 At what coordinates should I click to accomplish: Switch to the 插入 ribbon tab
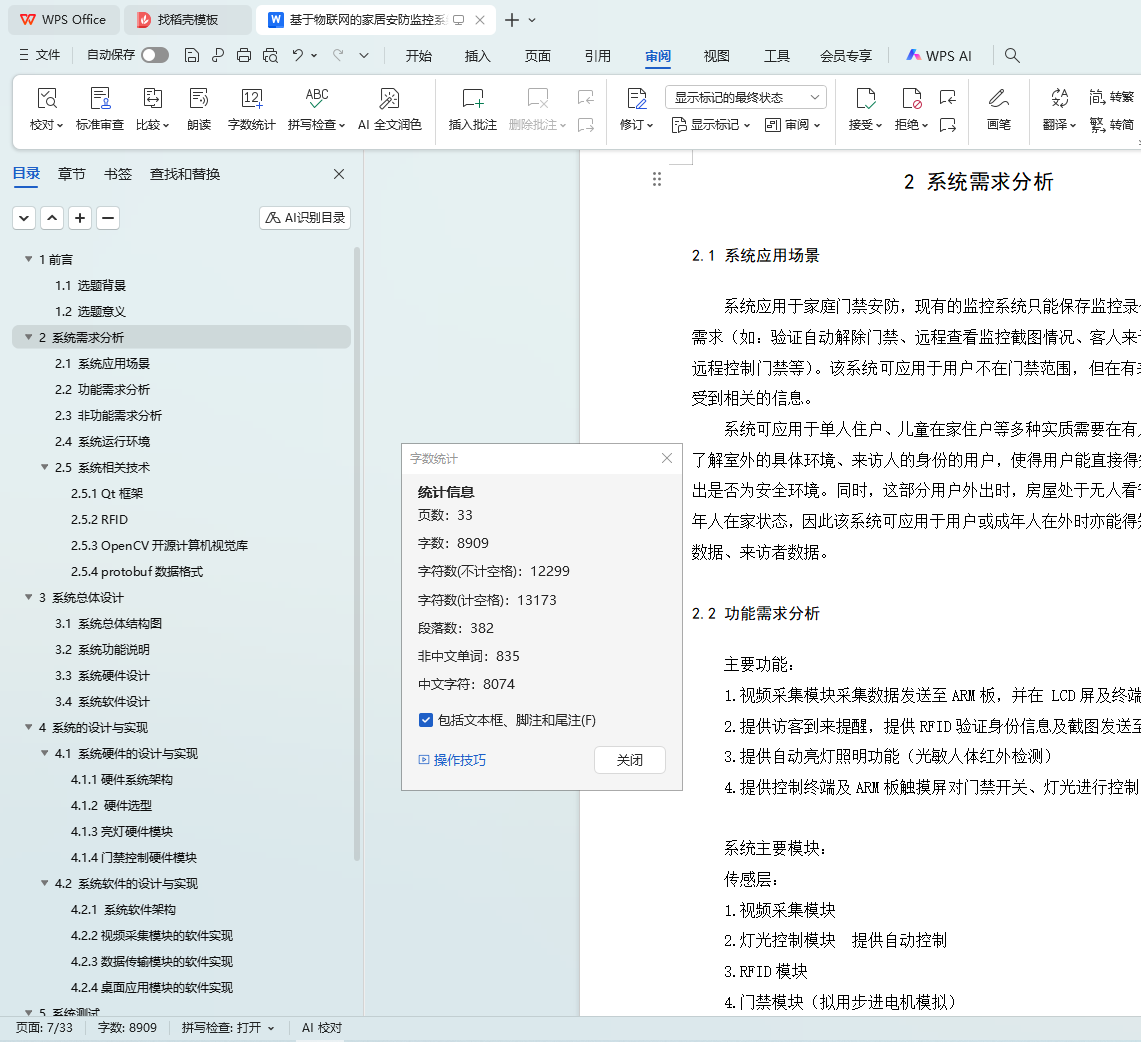[x=478, y=56]
